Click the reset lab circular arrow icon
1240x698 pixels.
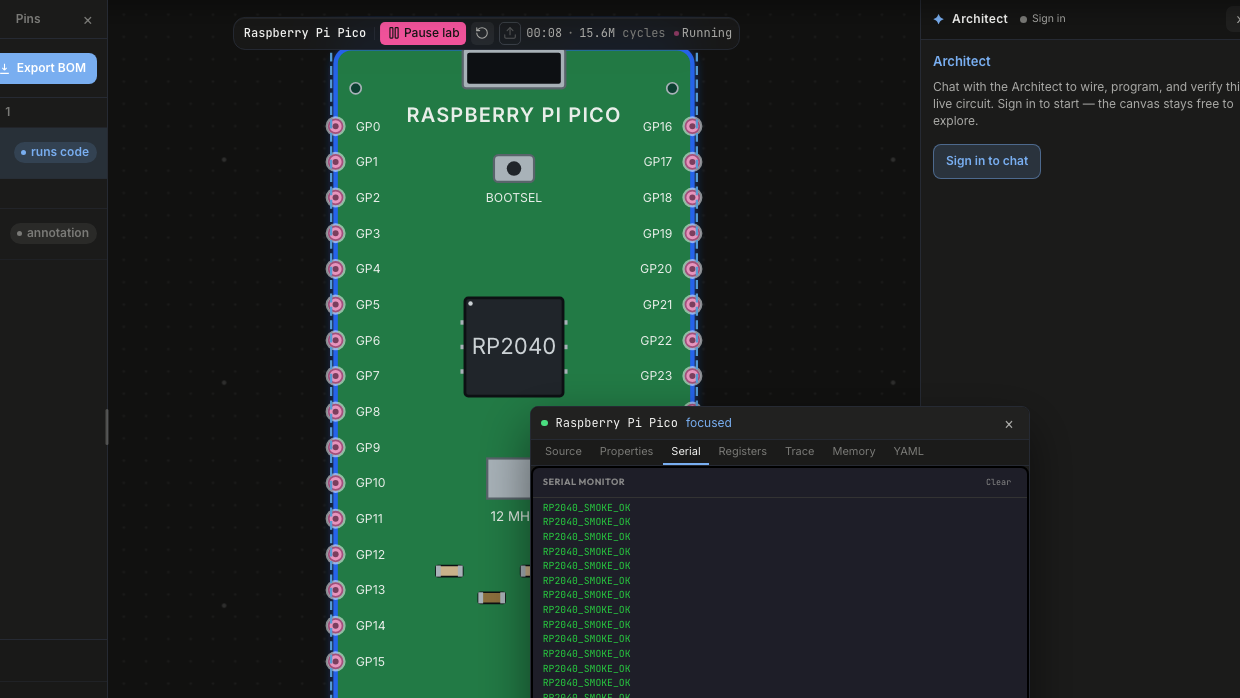point(482,33)
